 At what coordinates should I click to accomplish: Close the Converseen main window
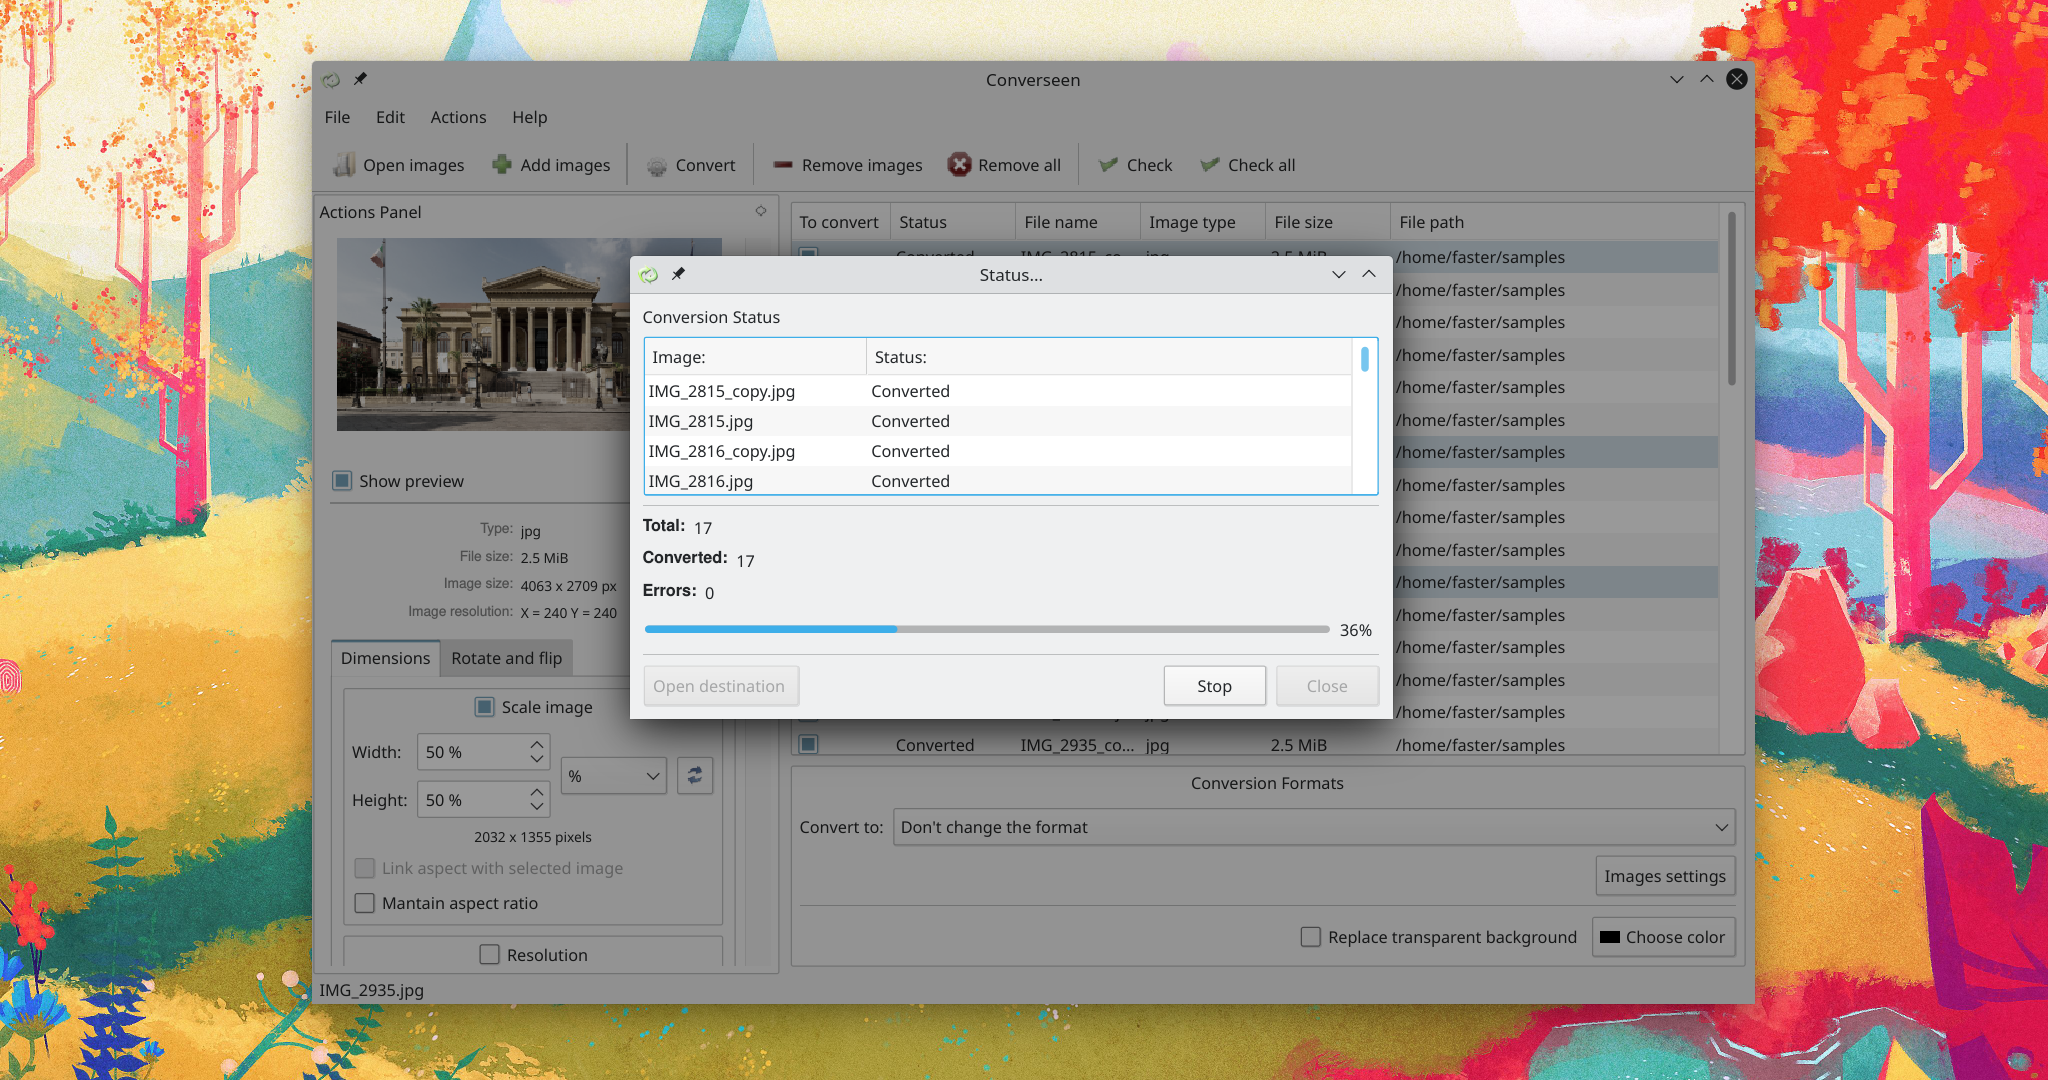point(1737,79)
